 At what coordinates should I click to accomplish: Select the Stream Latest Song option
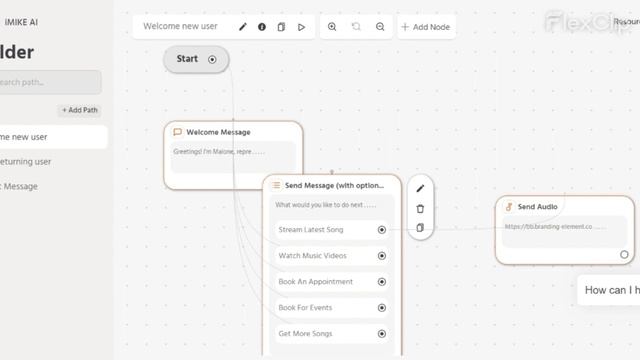332,230
